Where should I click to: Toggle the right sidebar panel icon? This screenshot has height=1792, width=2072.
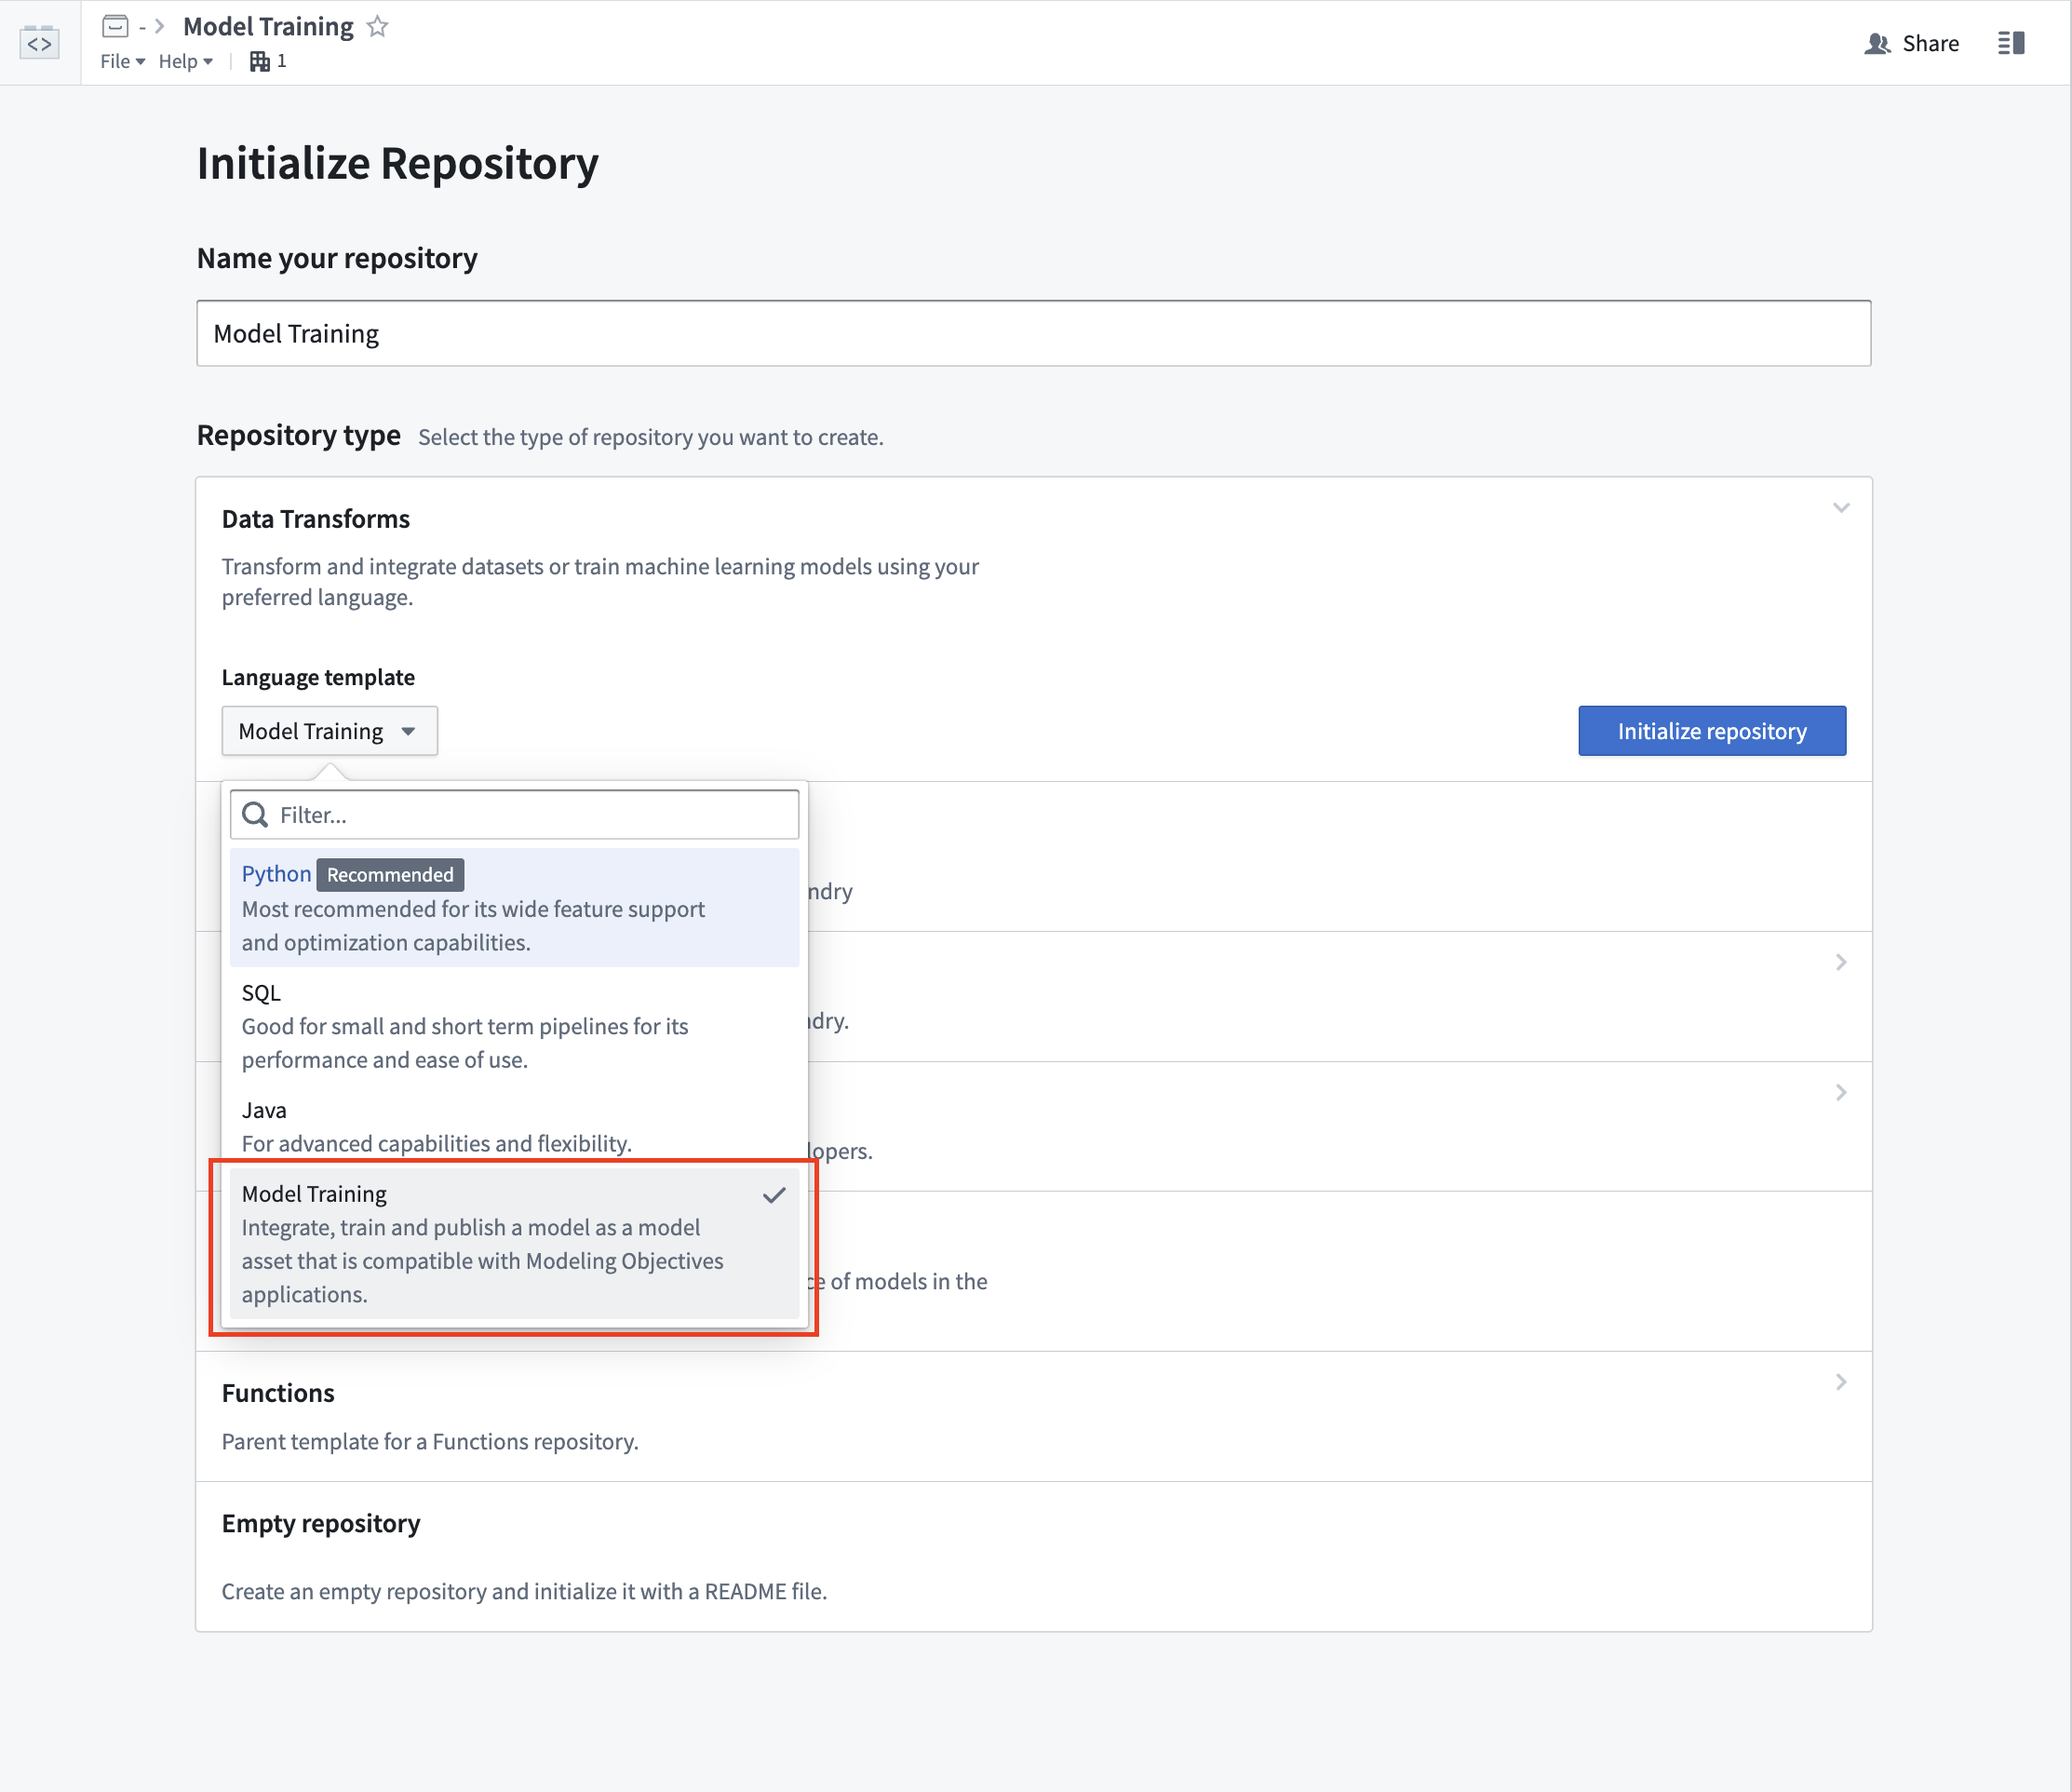pyautogui.click(x=2011, y=43)
